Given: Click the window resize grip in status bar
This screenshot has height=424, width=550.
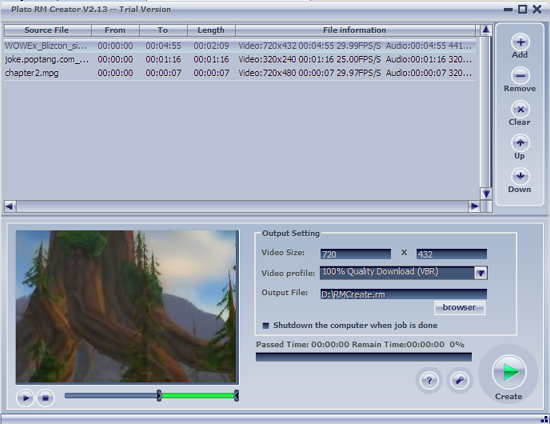Looking at the screenshot, I should tap(544, 419).
